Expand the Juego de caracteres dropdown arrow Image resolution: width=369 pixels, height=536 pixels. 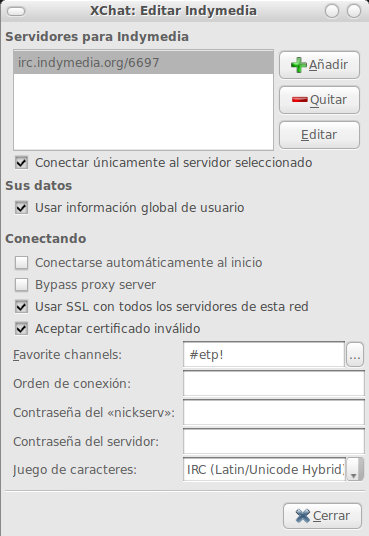pyautogui.click(x=354, y=469)
